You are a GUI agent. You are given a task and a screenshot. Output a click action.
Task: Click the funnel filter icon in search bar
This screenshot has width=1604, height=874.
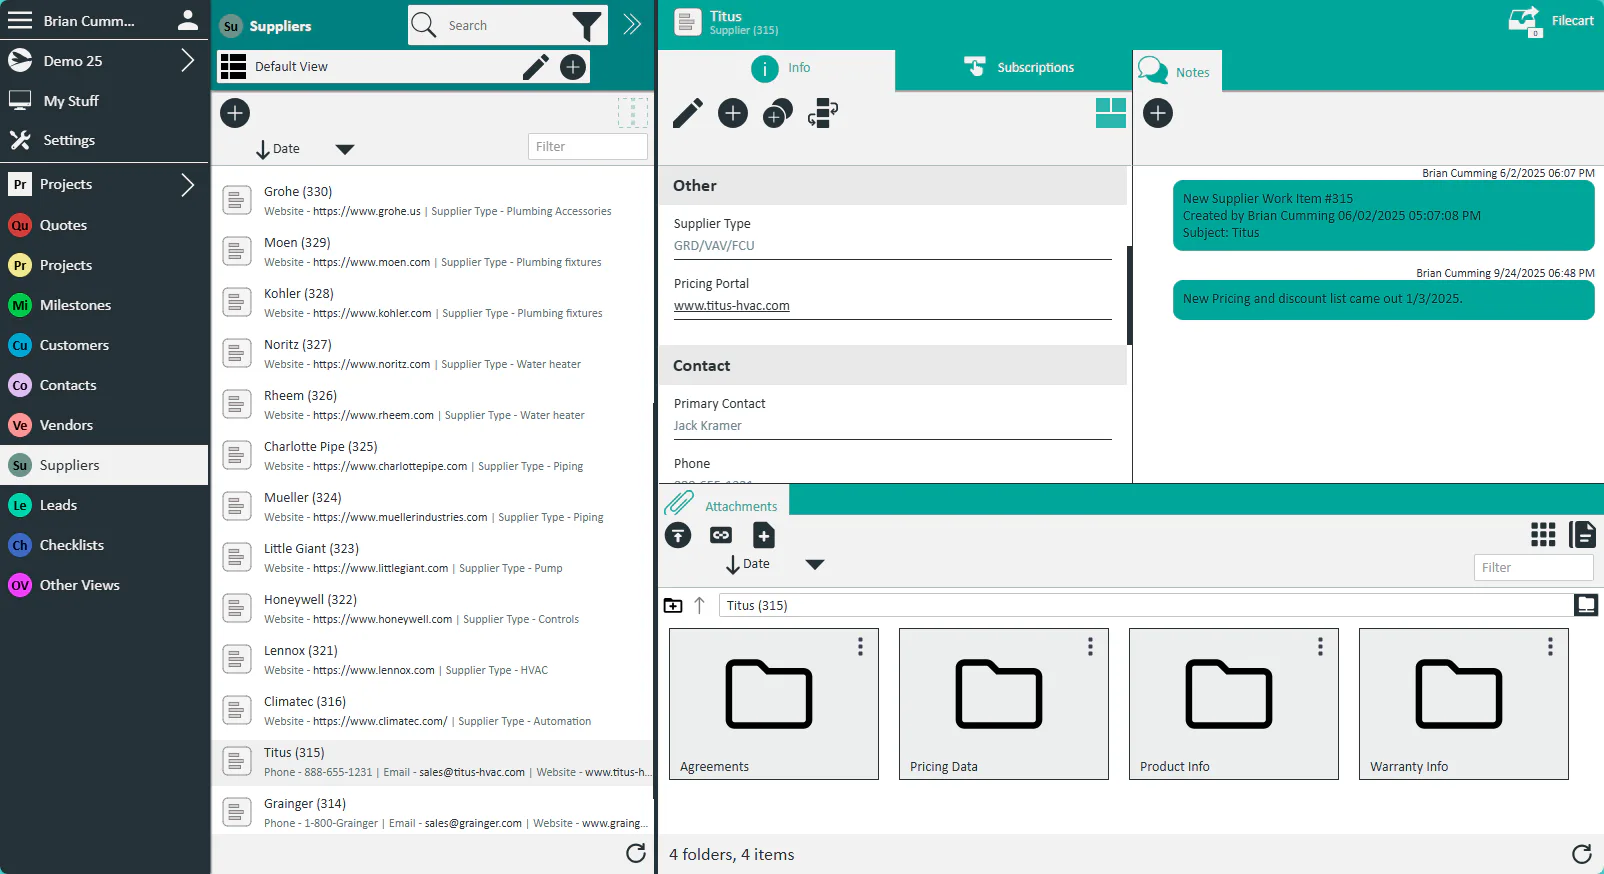pos(587,25)
